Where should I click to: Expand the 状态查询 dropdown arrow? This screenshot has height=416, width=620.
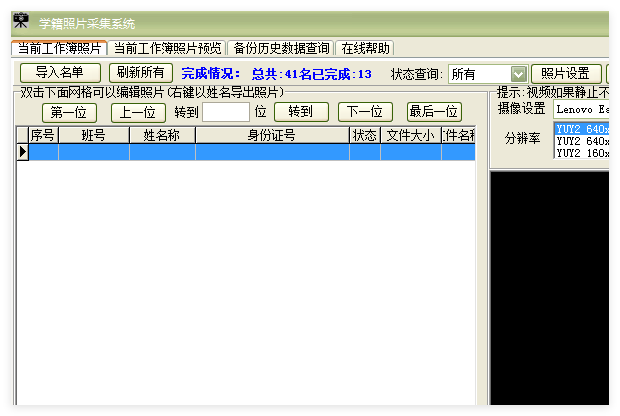518,74
